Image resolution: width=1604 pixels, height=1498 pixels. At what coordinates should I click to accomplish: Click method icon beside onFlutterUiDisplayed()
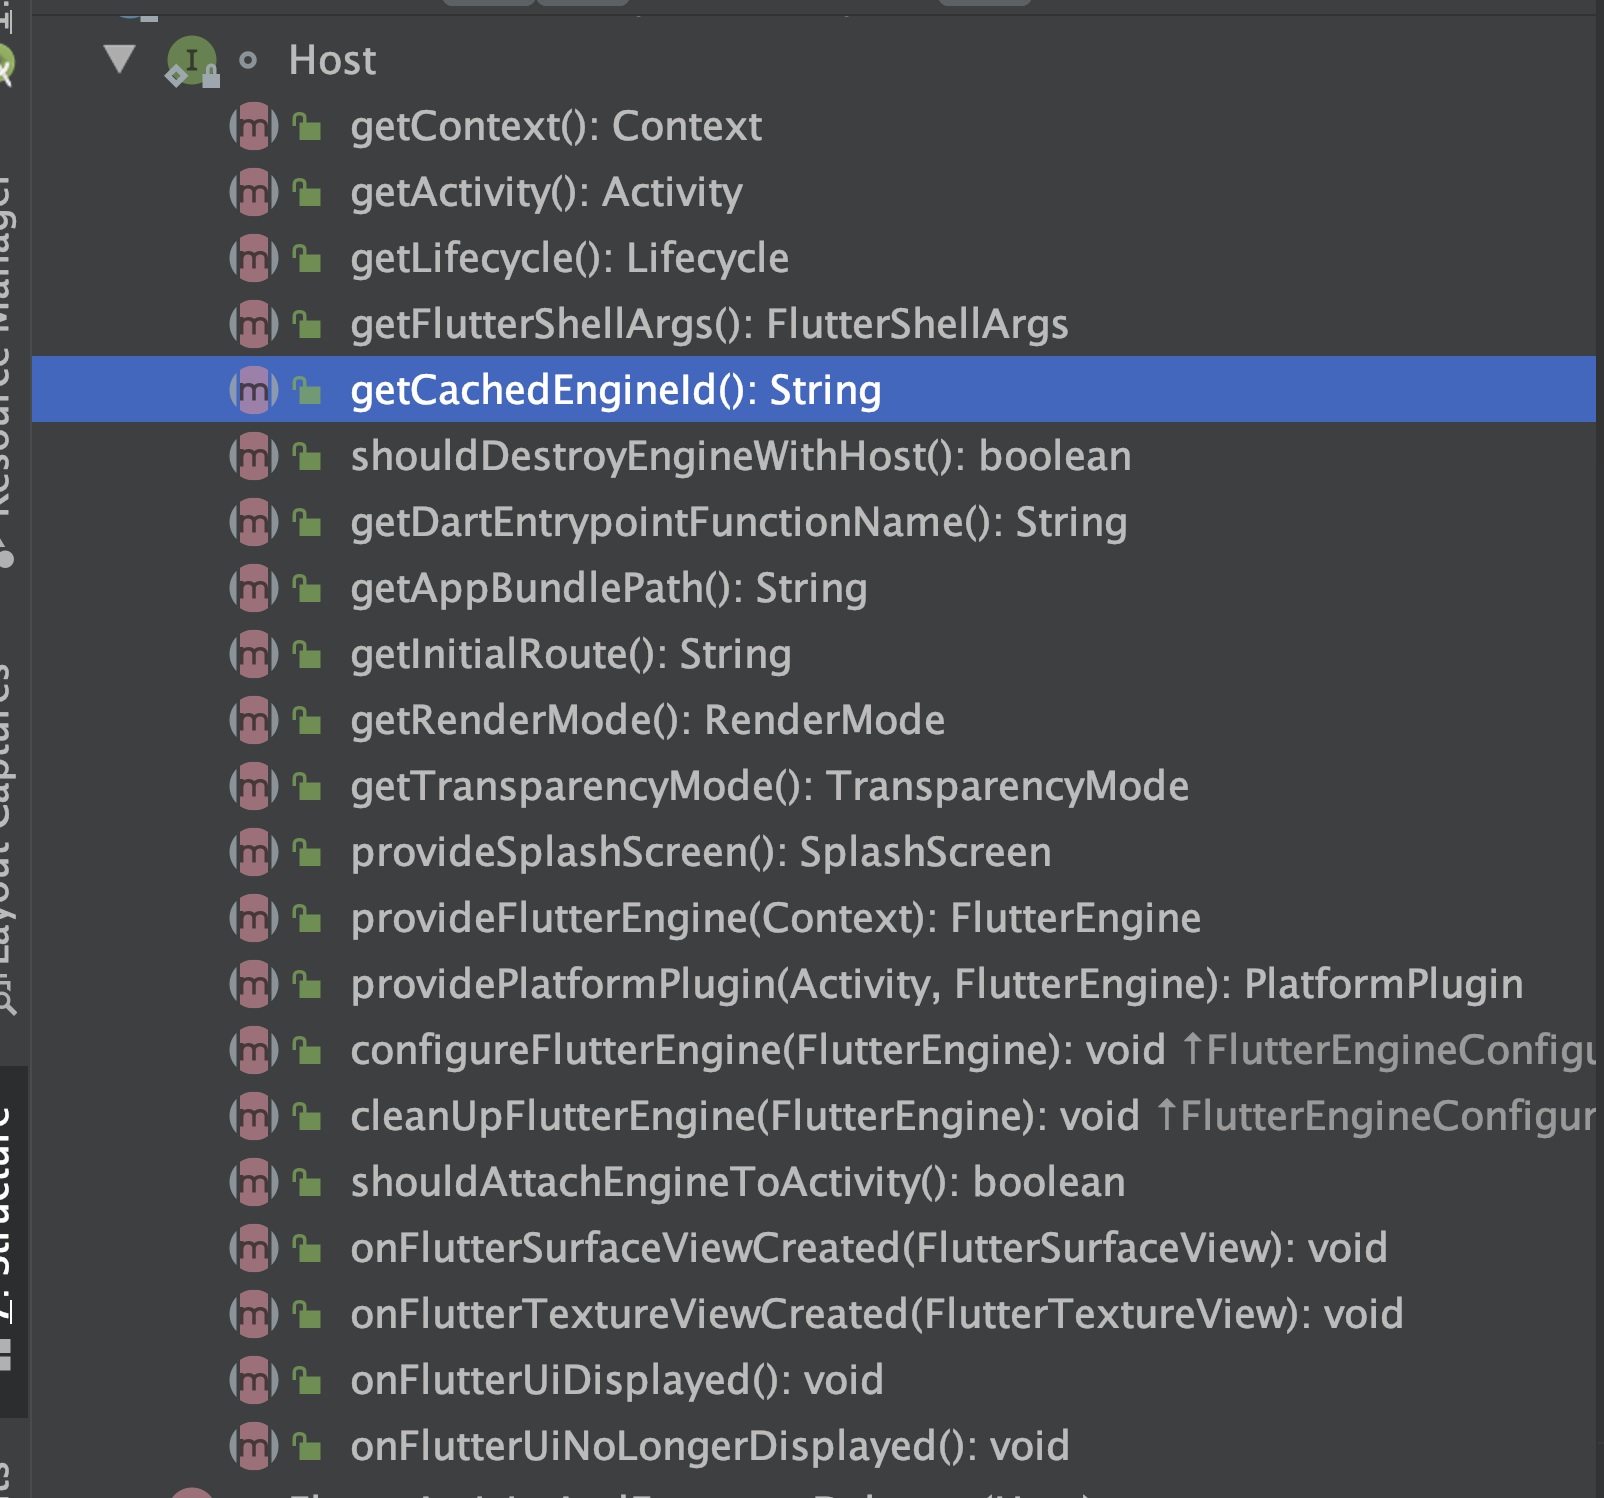tap(254, 1381)
